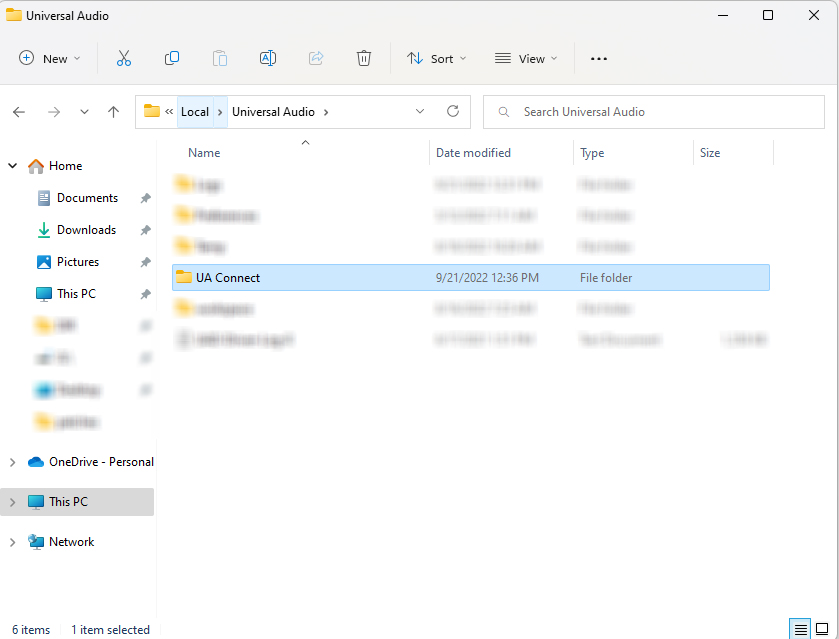
Task: Refresh the current folder view
Action: pyautogui.click(x=453, y=112)
